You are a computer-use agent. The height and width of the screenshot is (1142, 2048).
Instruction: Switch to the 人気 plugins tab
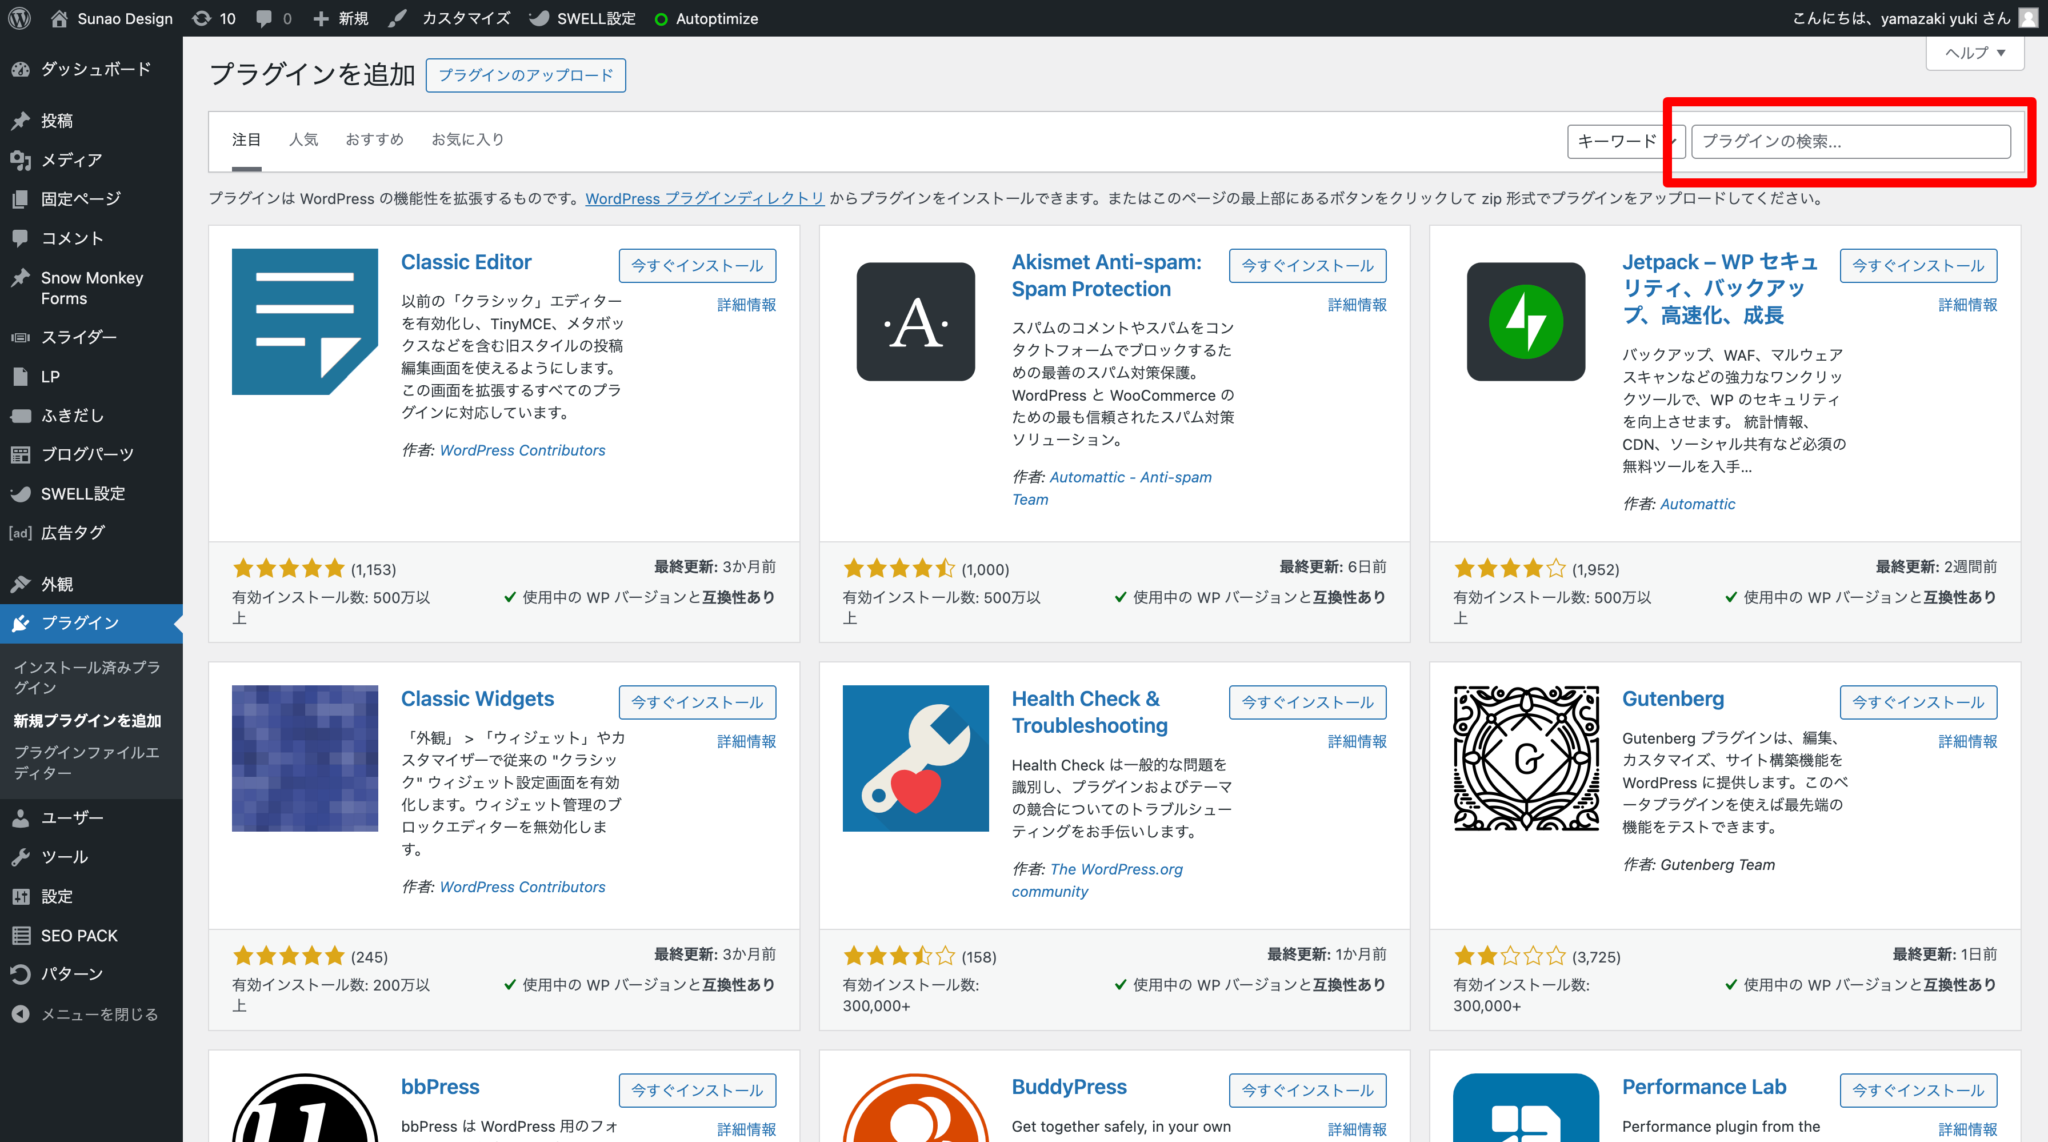(304, 139)
